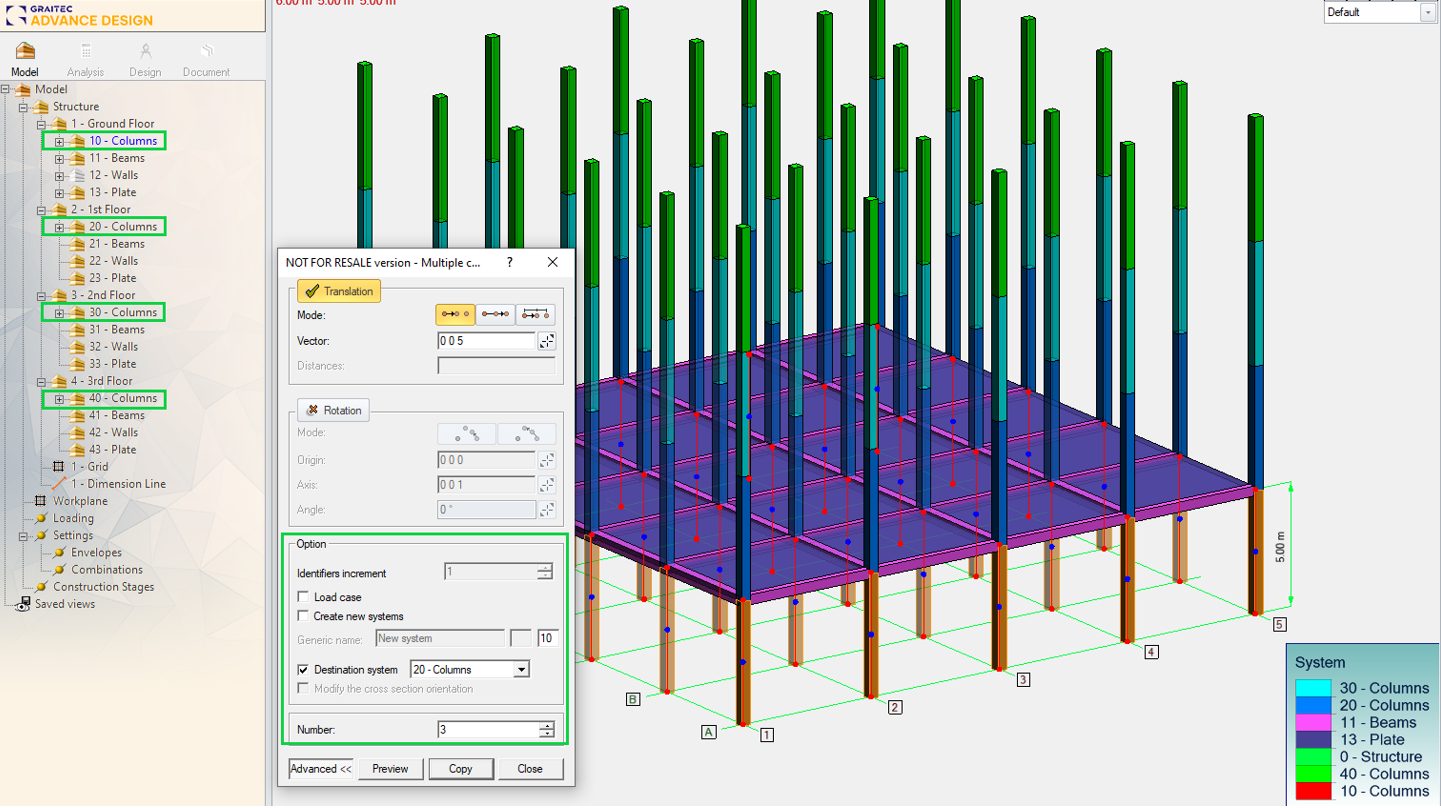Screen dimensions: 1441x808
Task: Click the 21 - Beams folder icon
Action: [77, 244]
